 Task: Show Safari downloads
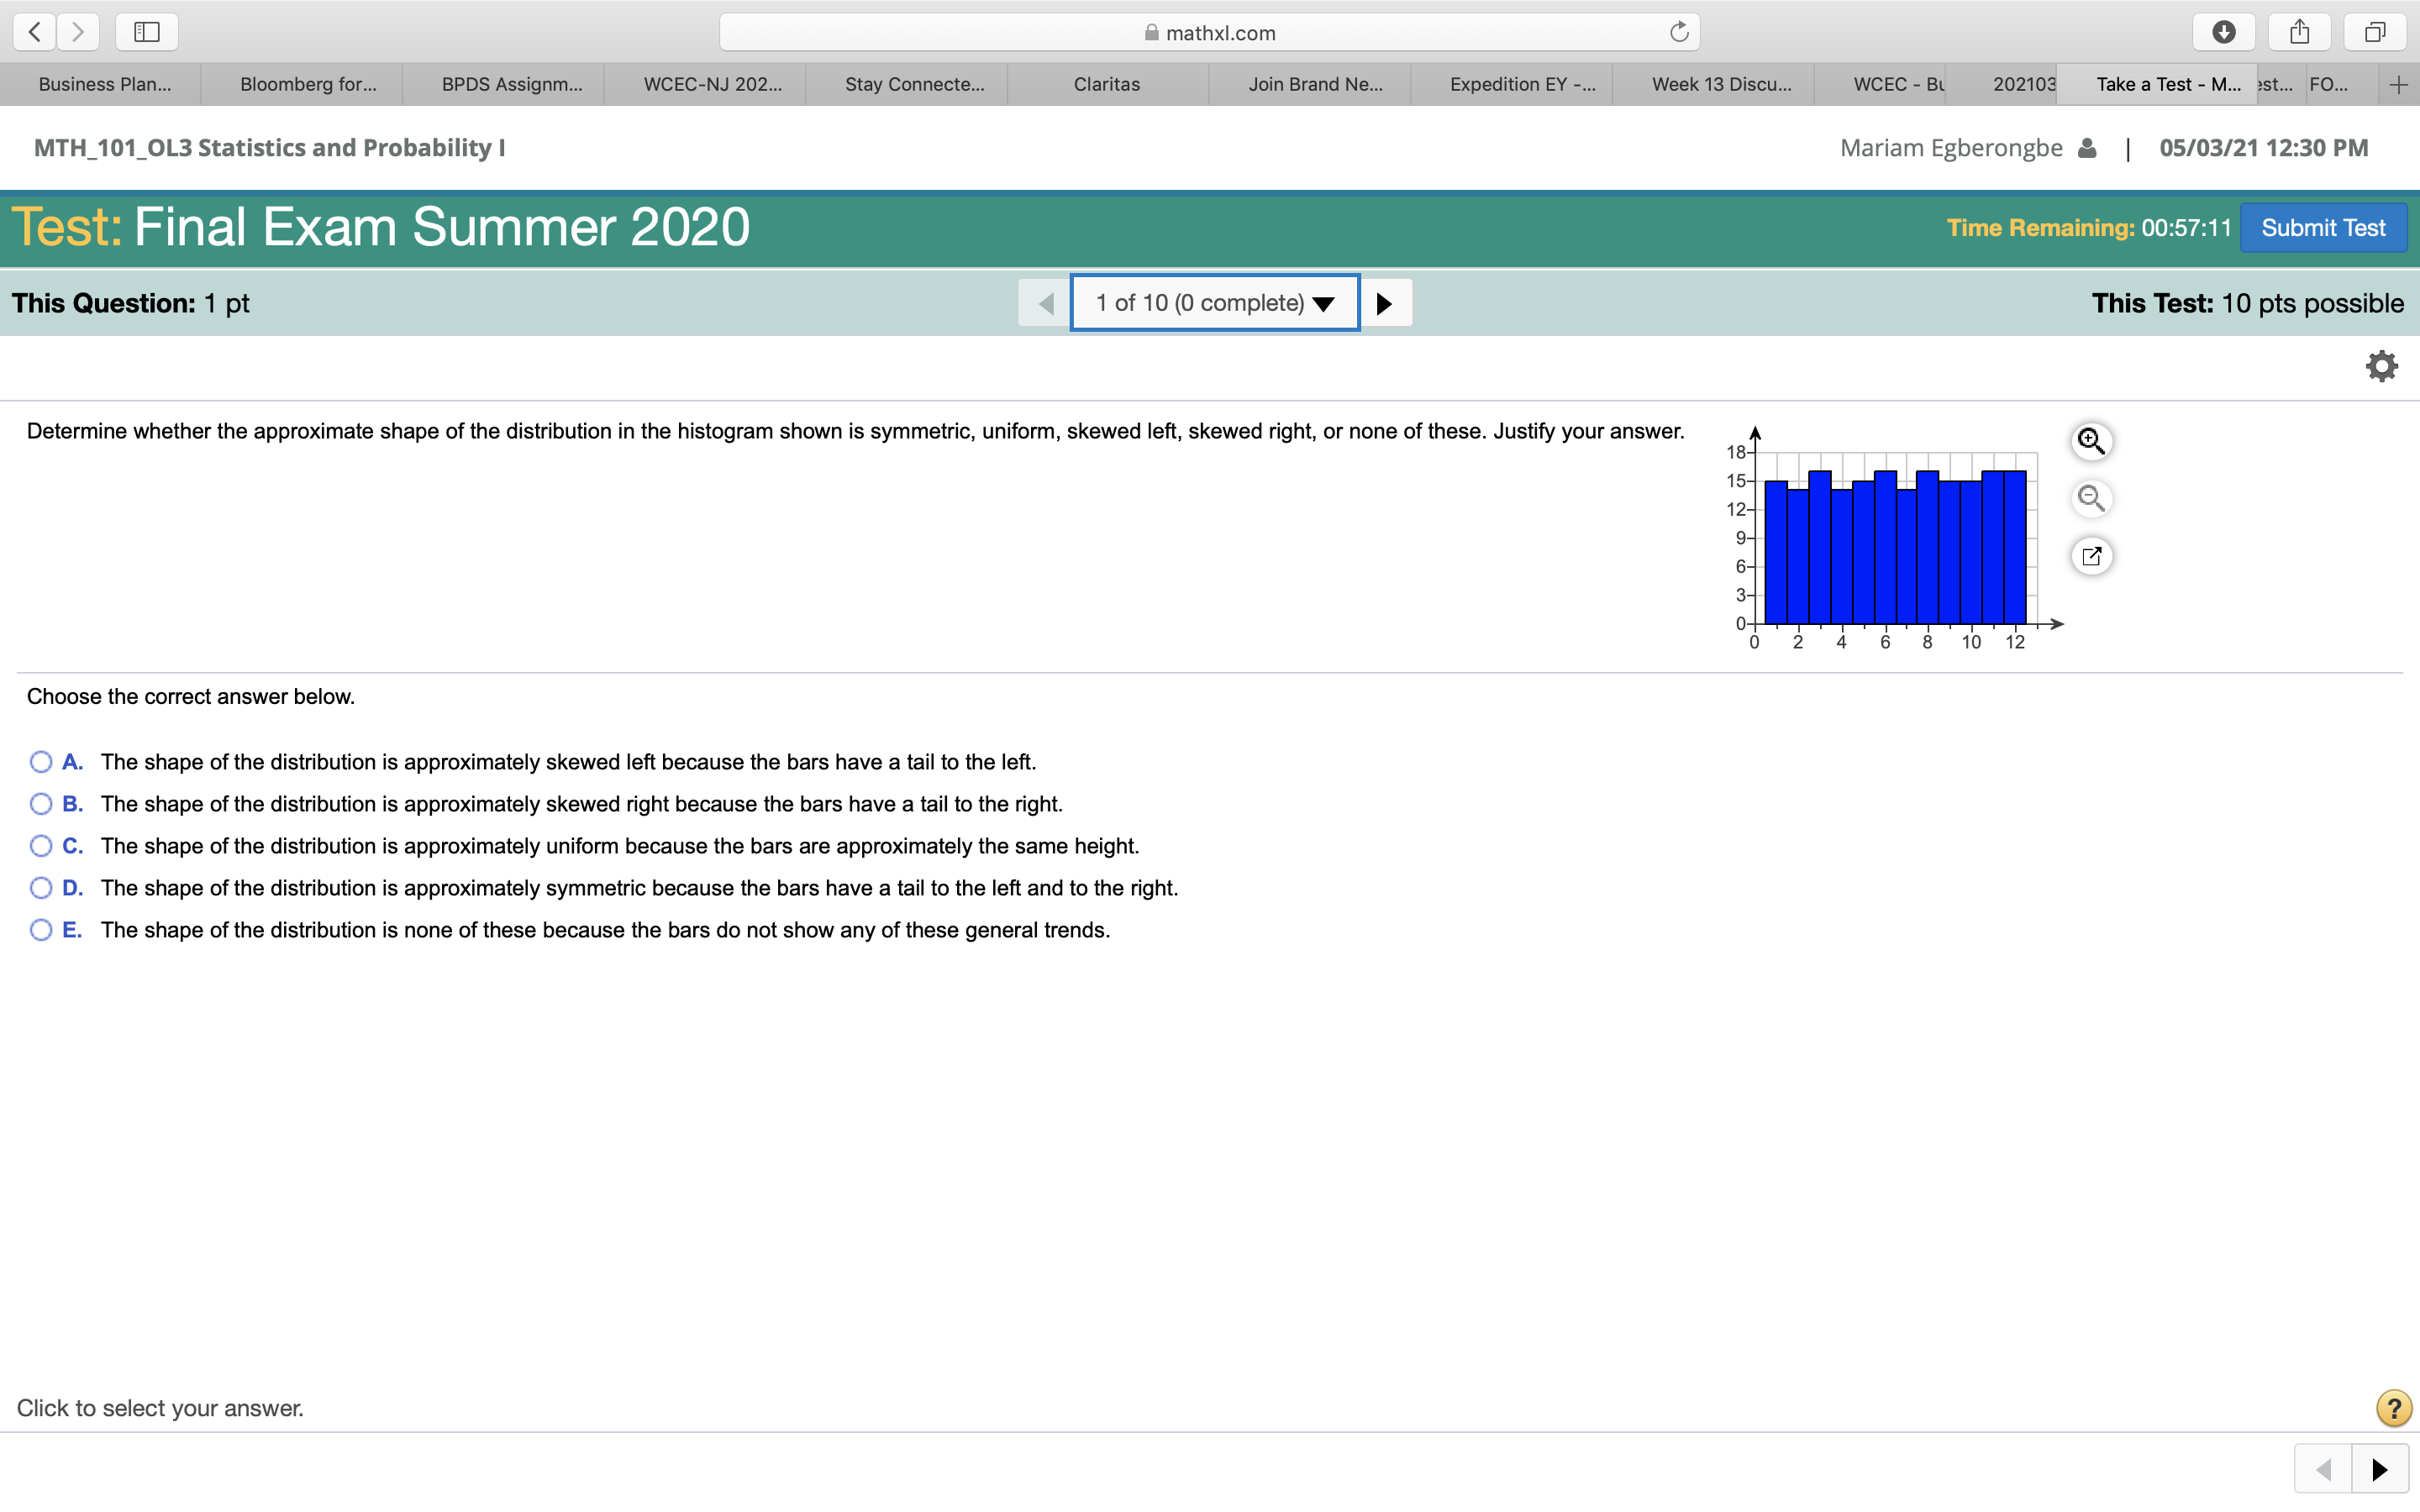(x=2223, y=32)
